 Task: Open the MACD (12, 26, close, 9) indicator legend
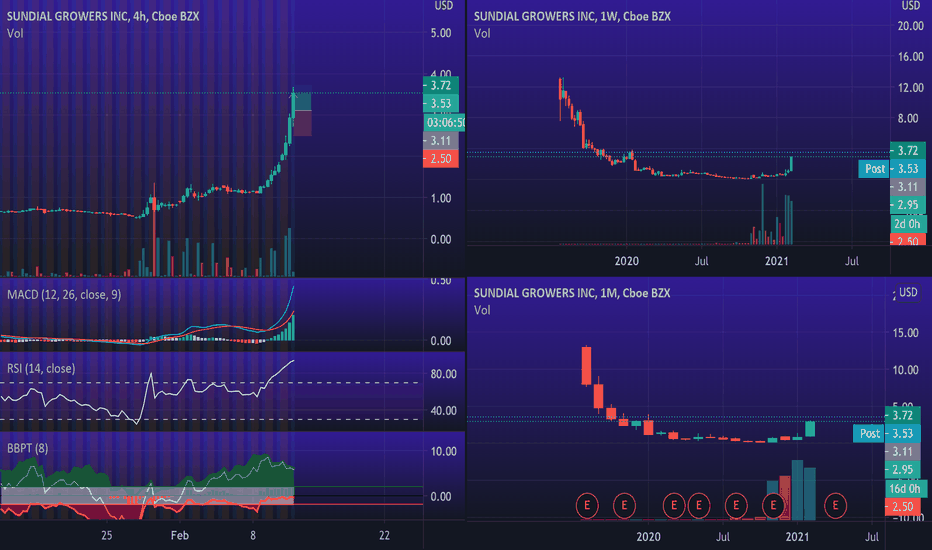[64, 294]
